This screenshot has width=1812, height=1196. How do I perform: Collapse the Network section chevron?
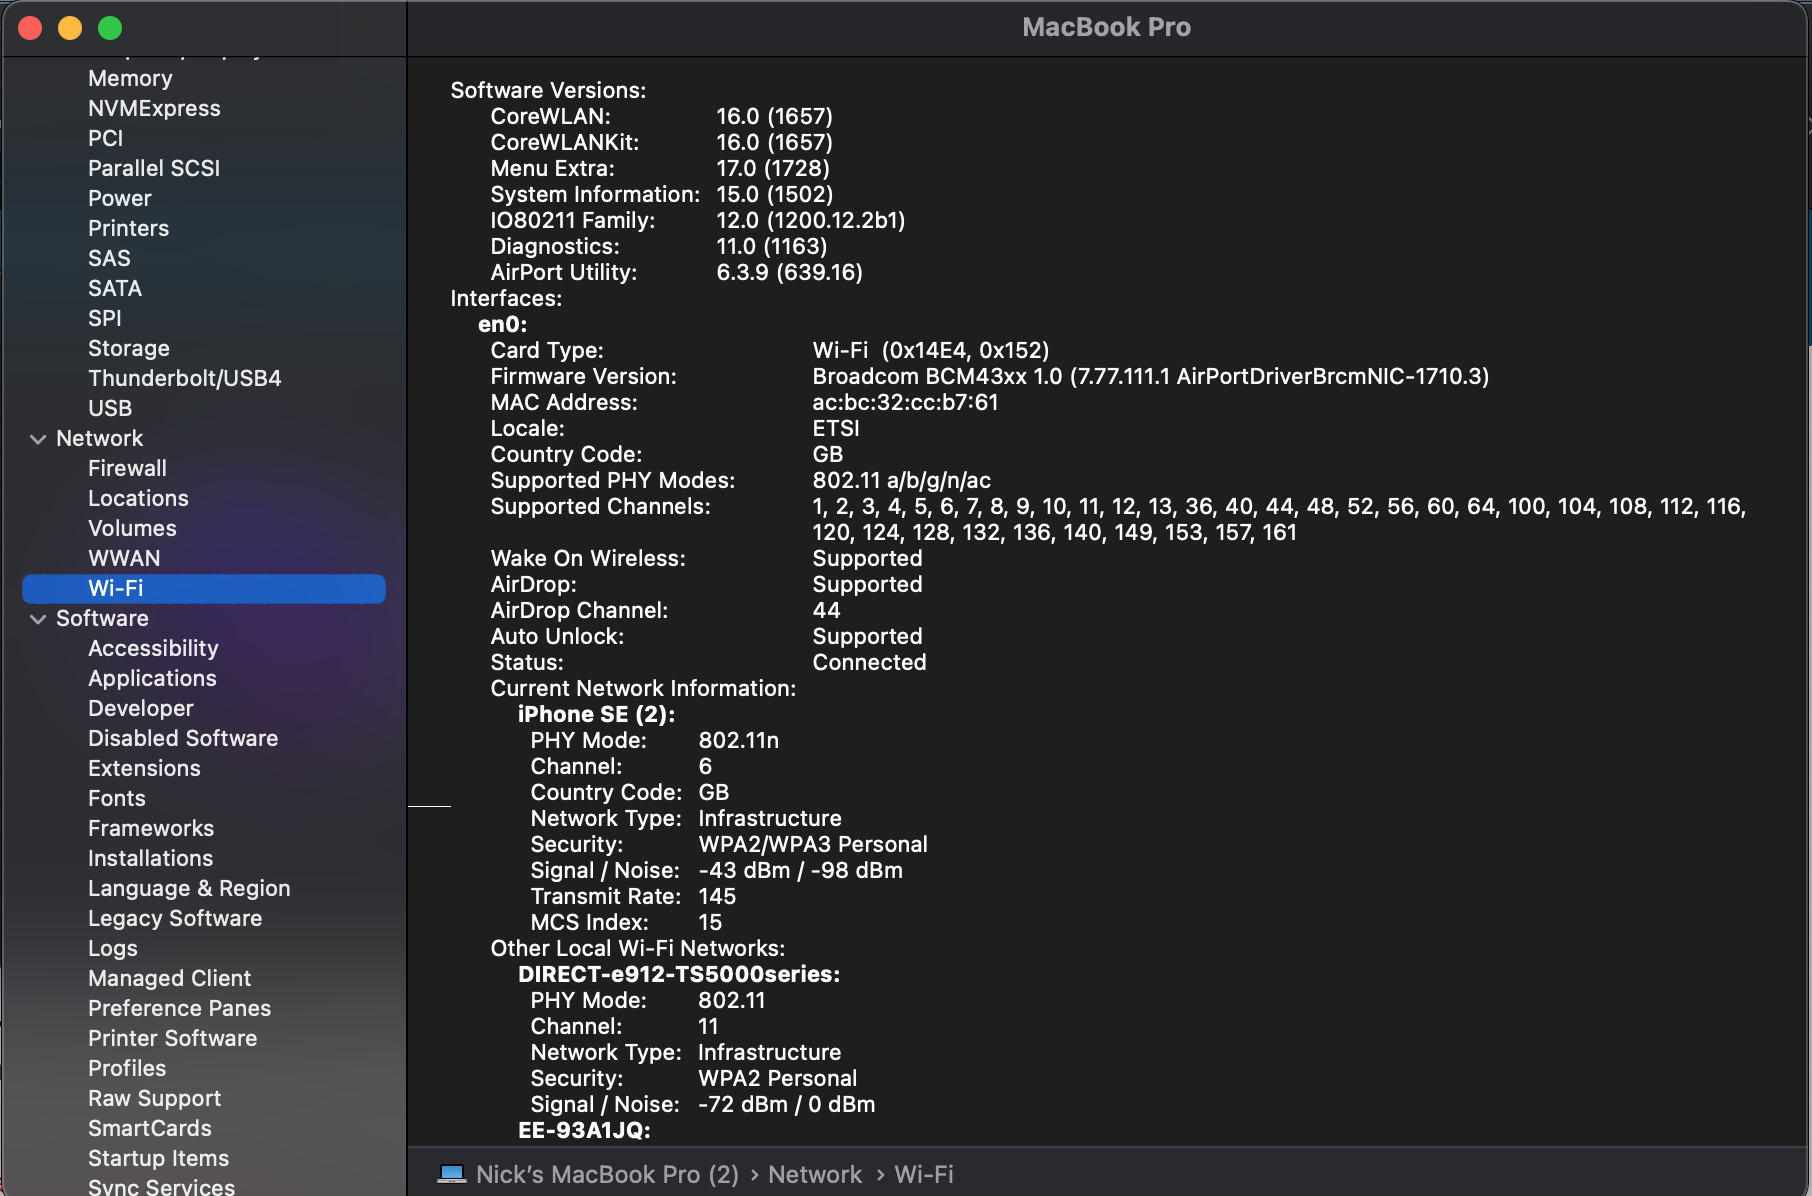click(38, 439)
